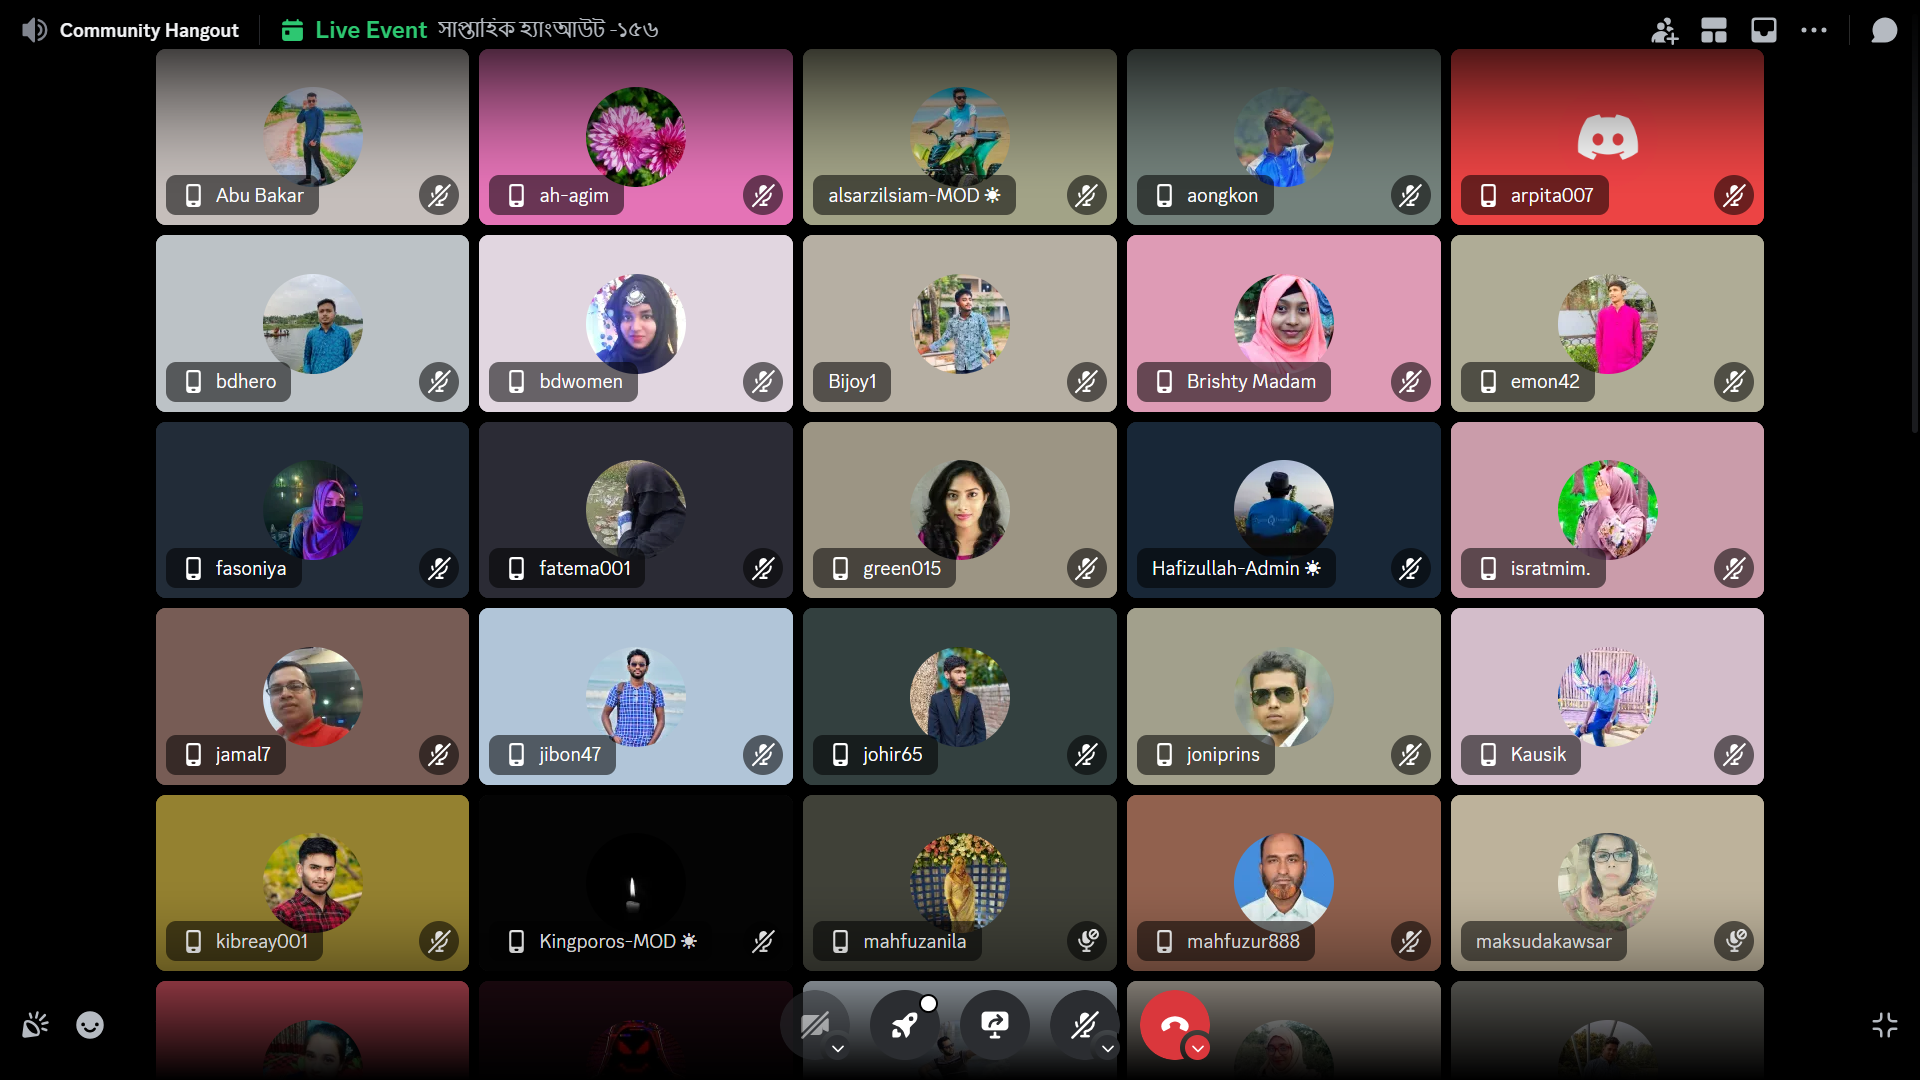Viewport: 1920px width, 1081px height.
Task: Share your screen with the monitor icon
Action: click(995, 1025)
